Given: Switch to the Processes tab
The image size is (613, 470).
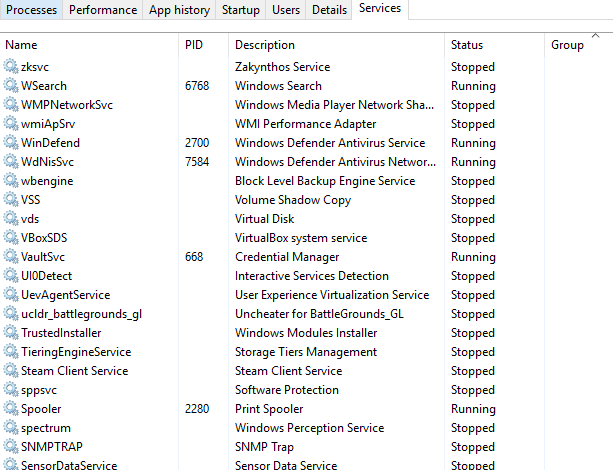Looking at the screenshot, I should click(32, 10).
